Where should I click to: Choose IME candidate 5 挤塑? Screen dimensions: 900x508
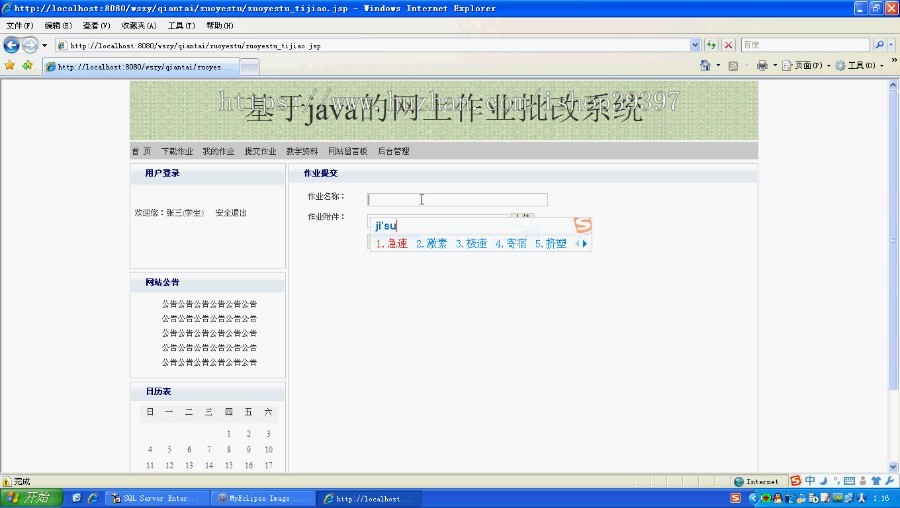coord(551,243)
